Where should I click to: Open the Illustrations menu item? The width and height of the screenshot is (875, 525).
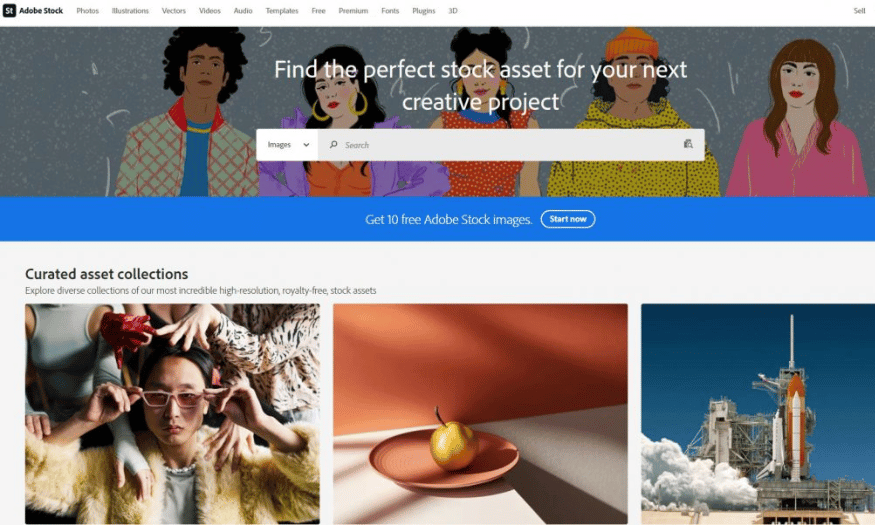[x=130, y=11]
